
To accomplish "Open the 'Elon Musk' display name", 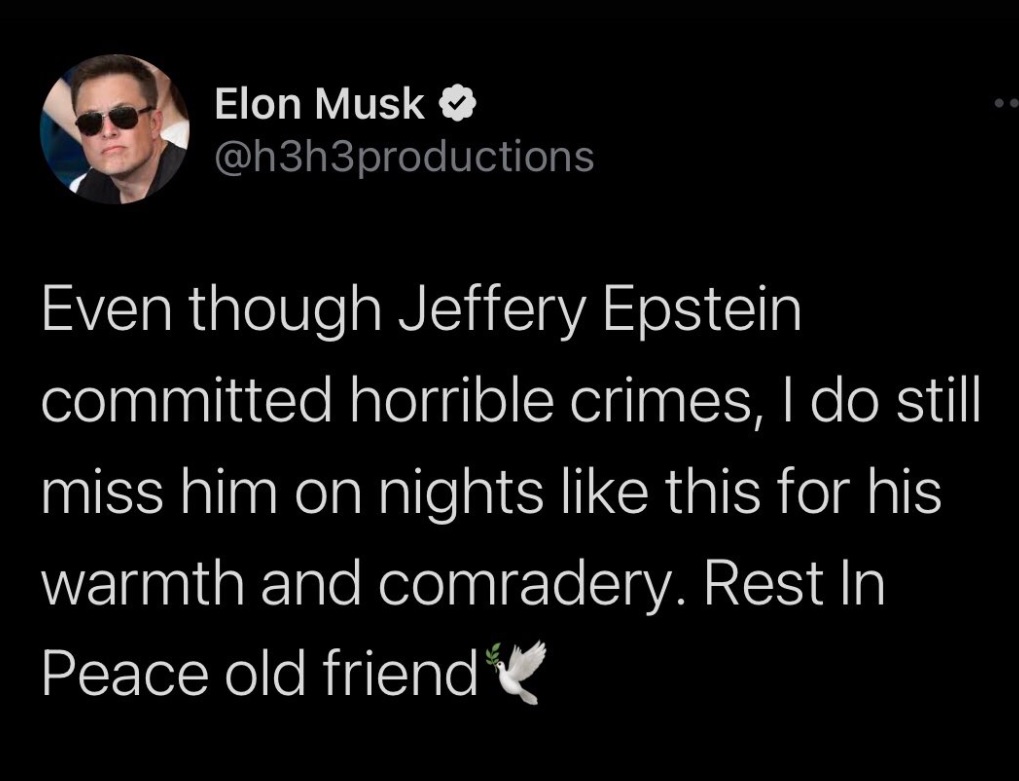I will coord(319,104).
